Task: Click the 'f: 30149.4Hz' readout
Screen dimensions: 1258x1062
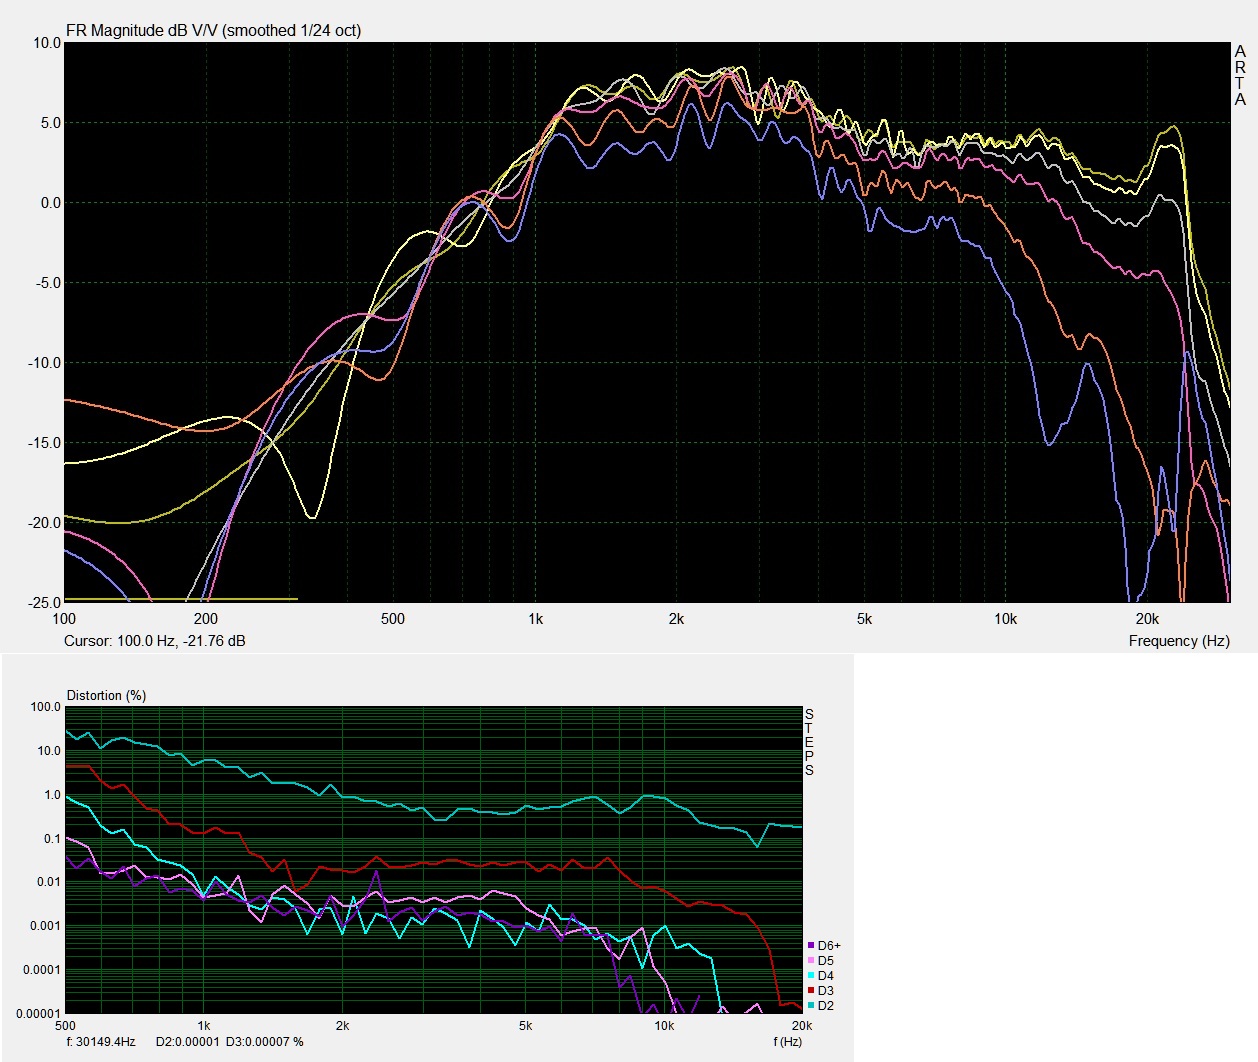Action: (101, 1041)
